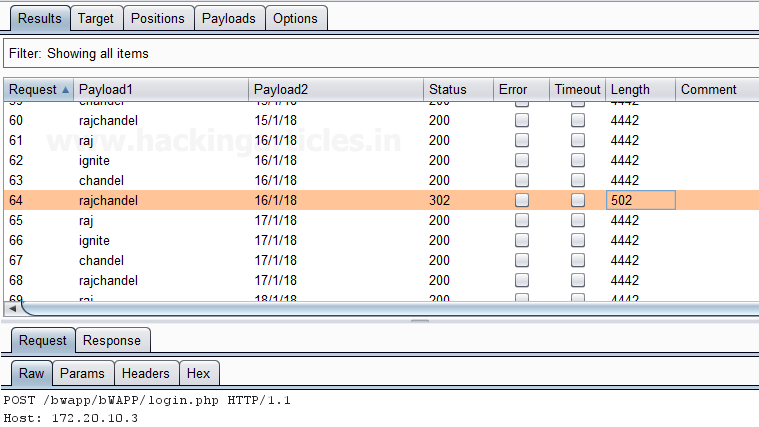Click status 200 in request 61 row
This screenshot has width=759, height=427.
click(440, 140)
